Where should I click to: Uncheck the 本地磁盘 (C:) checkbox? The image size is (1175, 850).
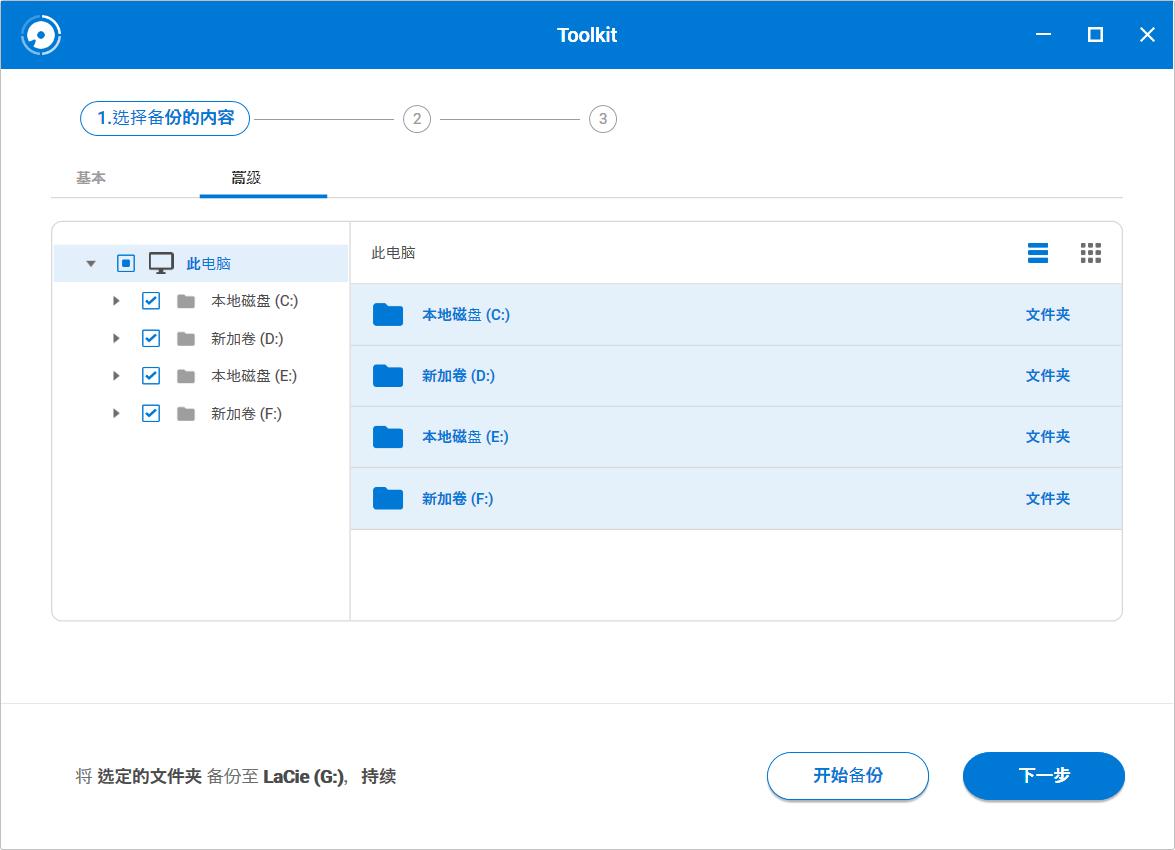point(151,301)
